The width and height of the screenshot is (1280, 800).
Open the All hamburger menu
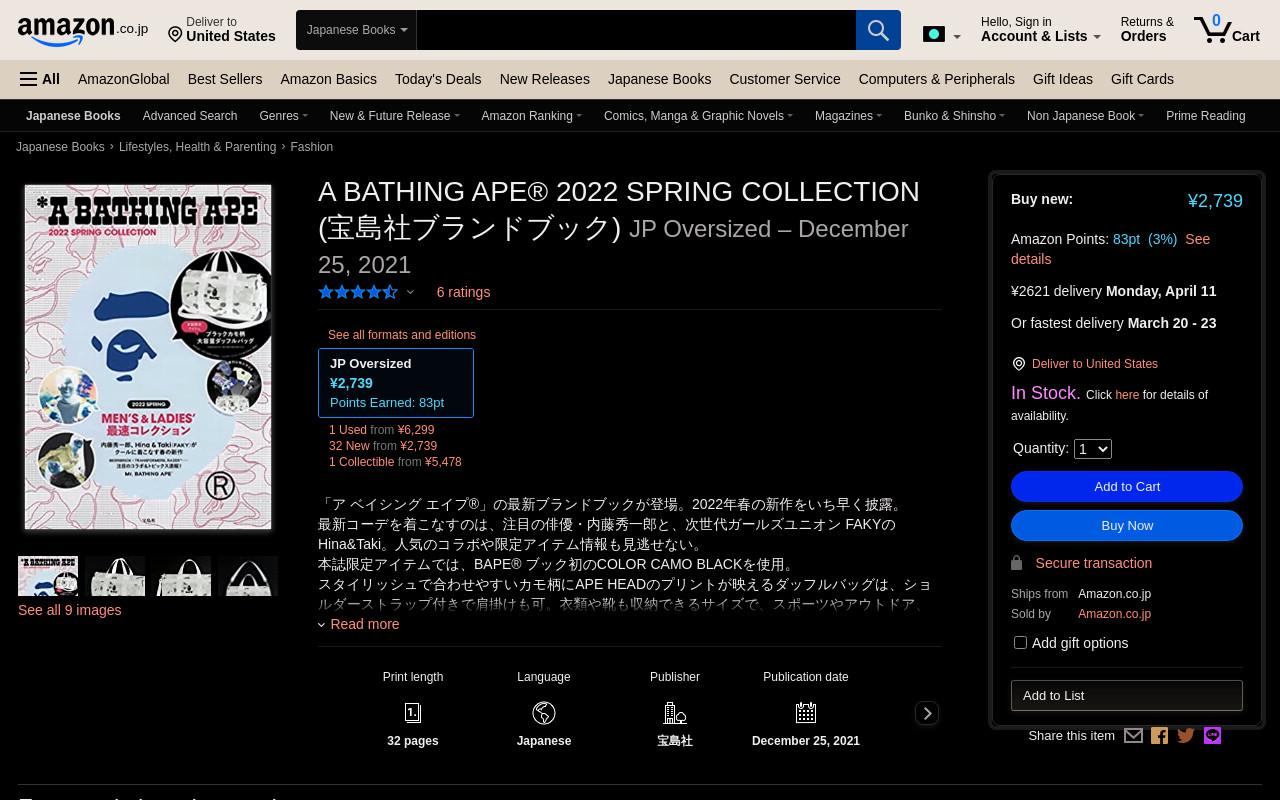coord(40,79)
